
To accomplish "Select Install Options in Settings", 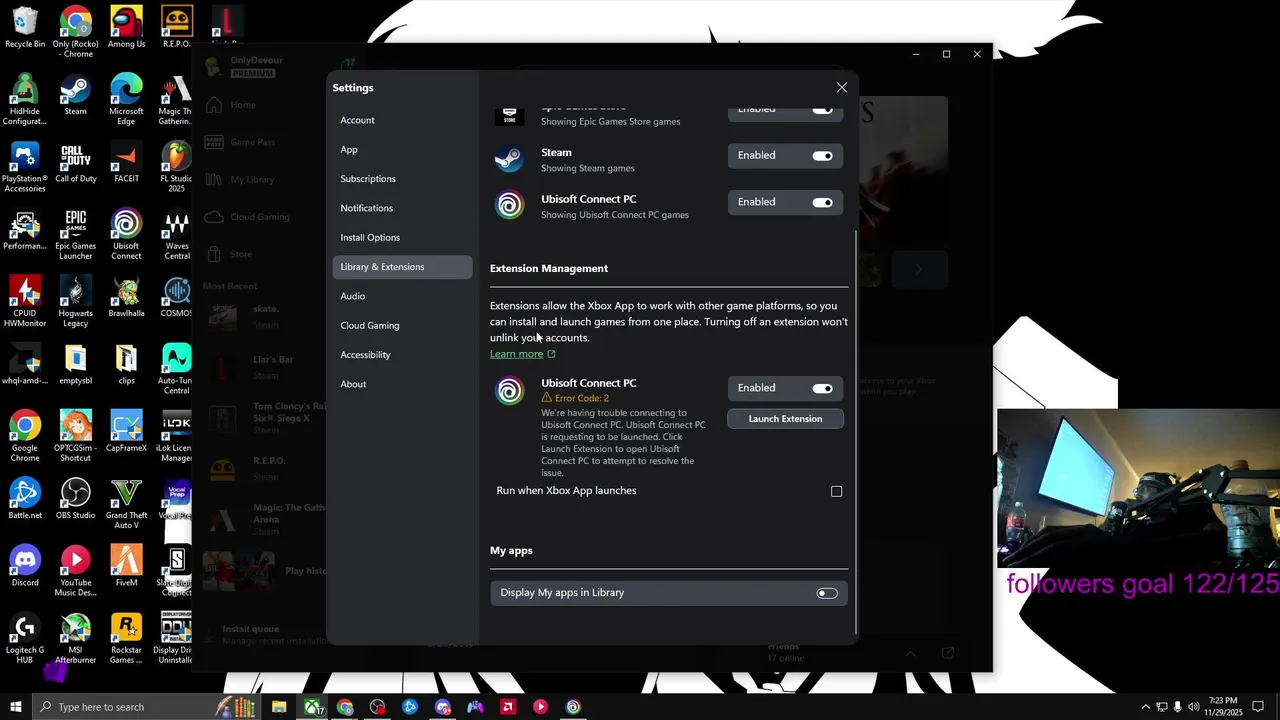I will pyautogui.click(x=402, y=237).
